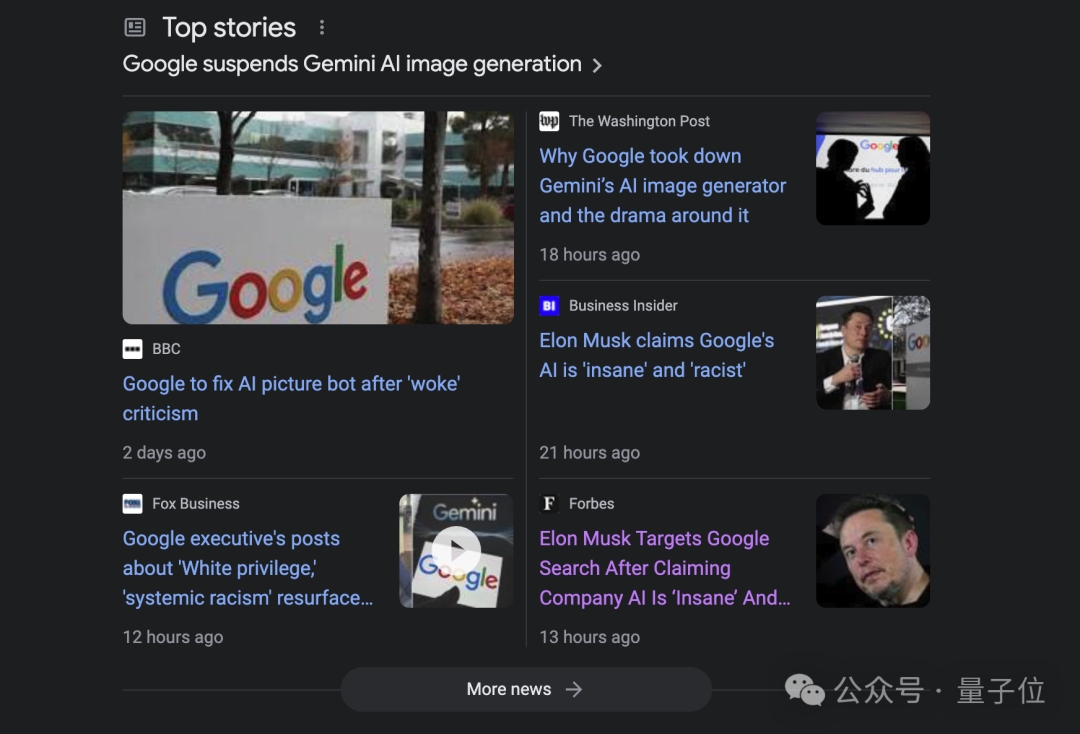Expand Google suspends Gemini AI image generation chevron
The height and width of the screenshot is (734, 1080).
point(597,65)
